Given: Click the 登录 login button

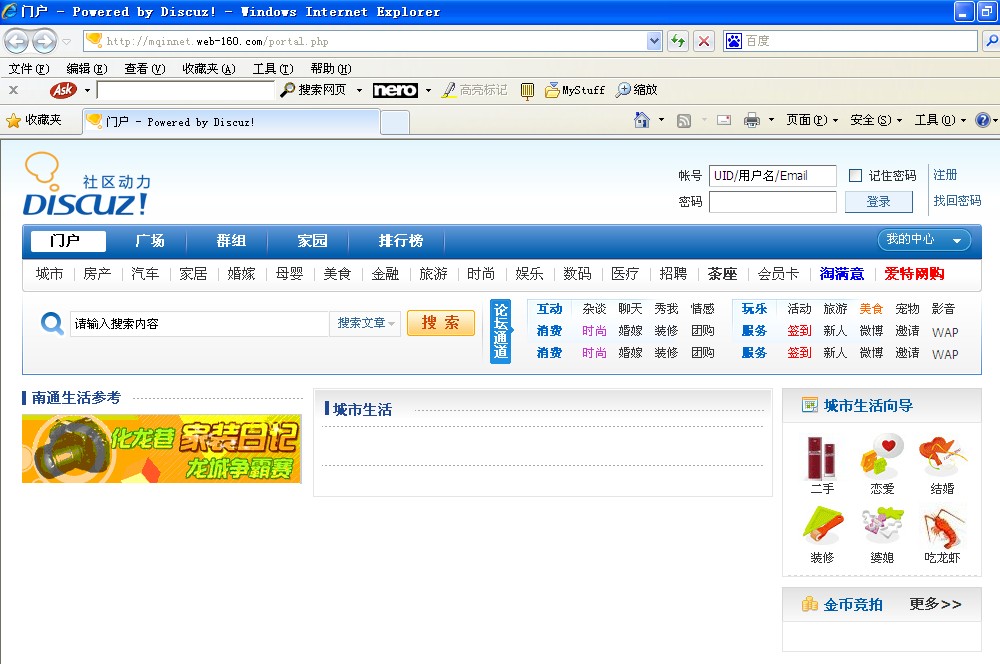Looking at the screenshot, I should [x=878, y=202].
